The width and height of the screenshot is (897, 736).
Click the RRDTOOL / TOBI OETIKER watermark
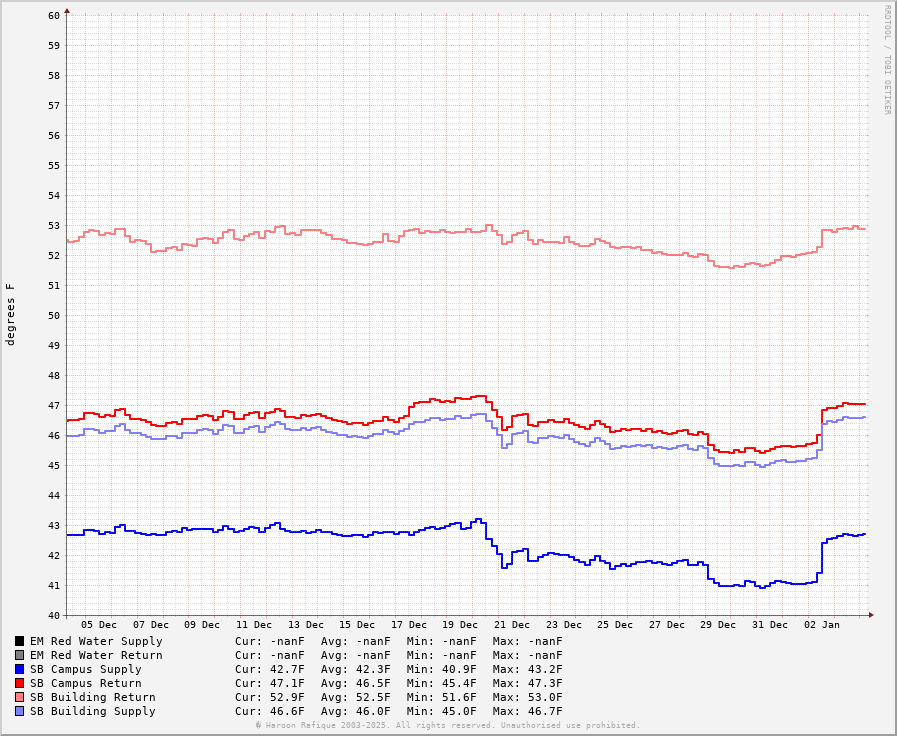[x=887, y=60]
